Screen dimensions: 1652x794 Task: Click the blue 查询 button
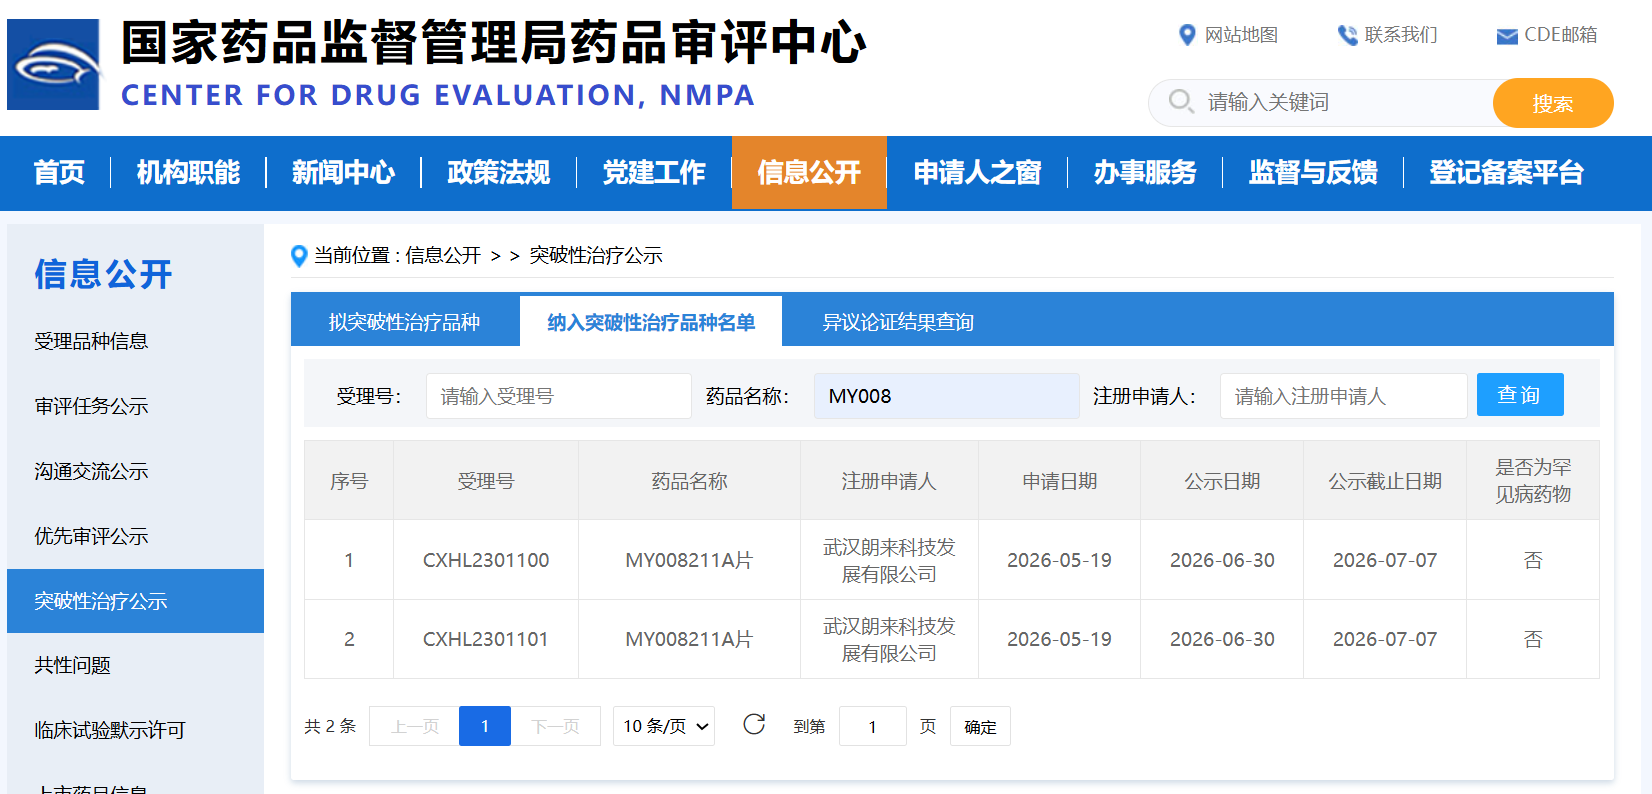tap(1520, 395)
